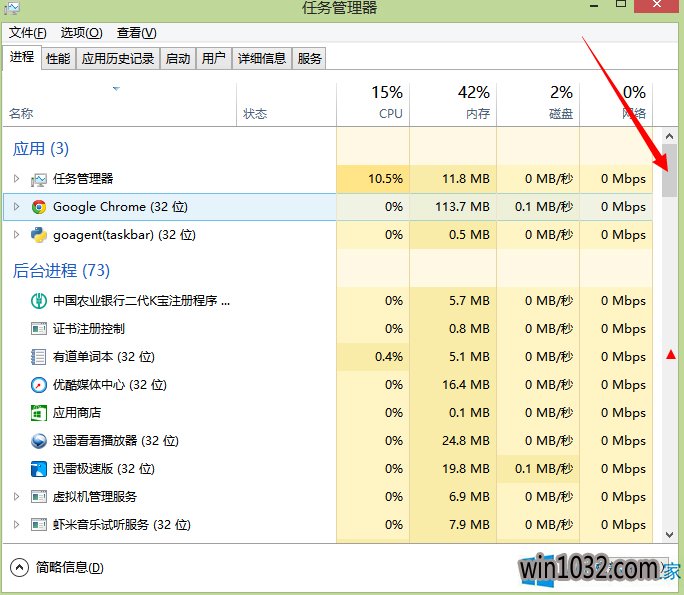The image size is (684, 595).
Task: Open the 选项(O) menu
Action: [81, 33]
